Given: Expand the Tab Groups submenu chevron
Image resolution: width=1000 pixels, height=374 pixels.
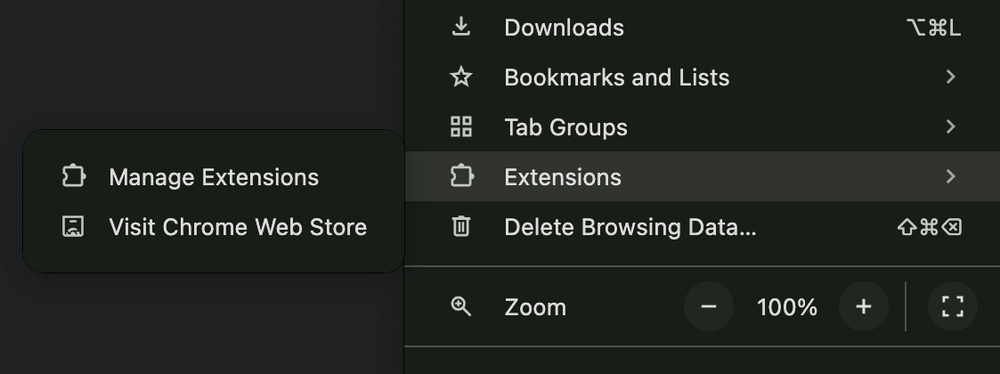Looking at the screenshot, I should click(950, 126).
